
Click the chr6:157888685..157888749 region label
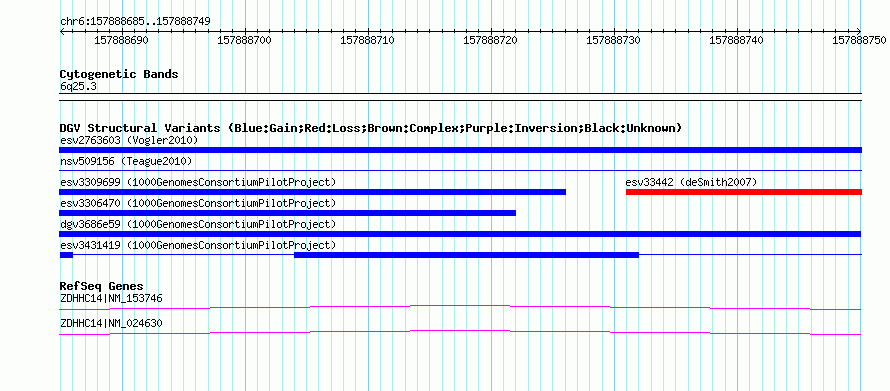(135, 21)
